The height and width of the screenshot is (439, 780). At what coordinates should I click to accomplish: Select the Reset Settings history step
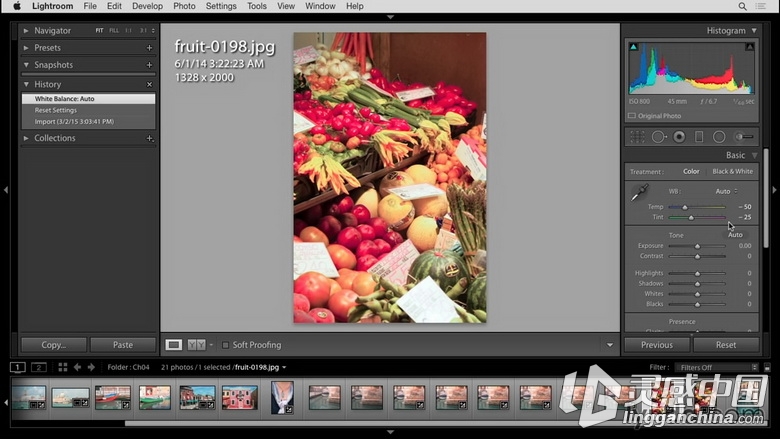88,110
